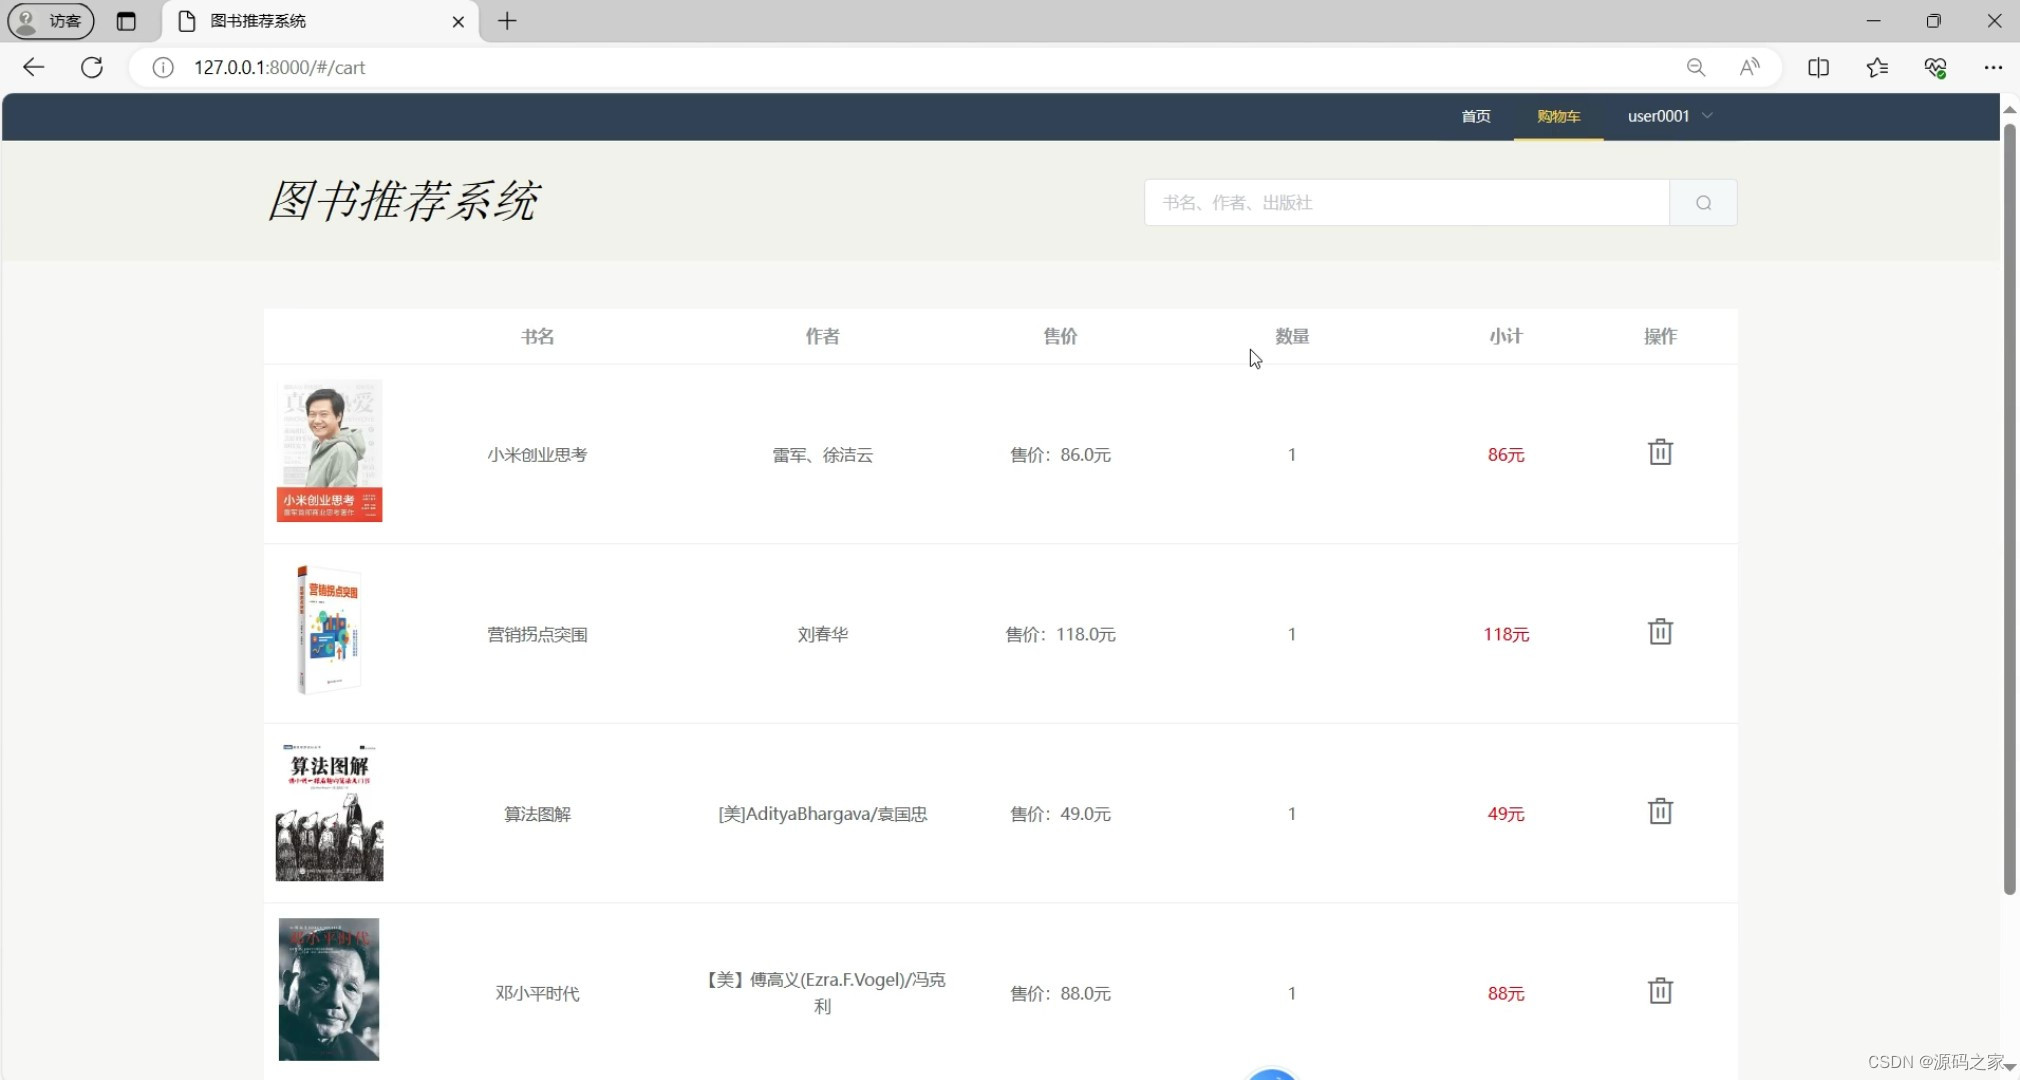Click the trash icon for 算法图解

(1660, 811)
